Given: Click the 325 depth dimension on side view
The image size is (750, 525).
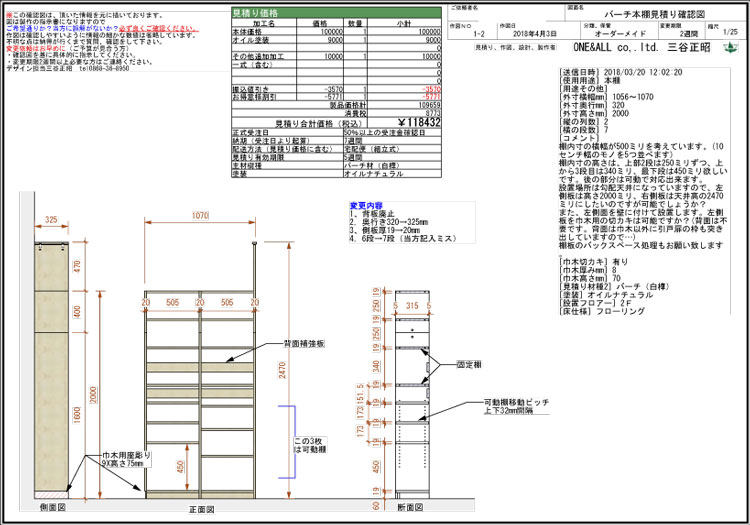Looking at the screenshot, I should coord(51,219).
